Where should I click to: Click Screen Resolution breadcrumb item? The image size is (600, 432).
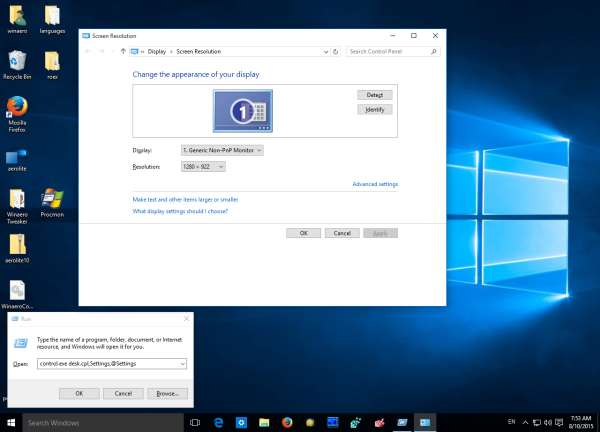(199, 52)
